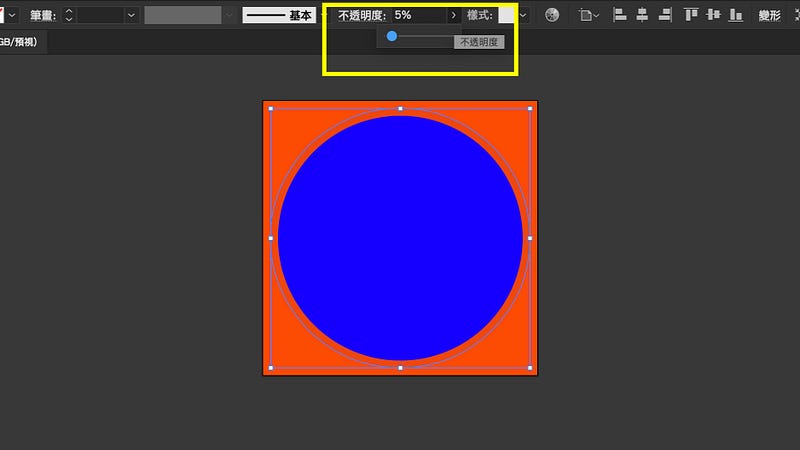
Task: Click the opacity value field showing 5%
Action: click(418, 15)
